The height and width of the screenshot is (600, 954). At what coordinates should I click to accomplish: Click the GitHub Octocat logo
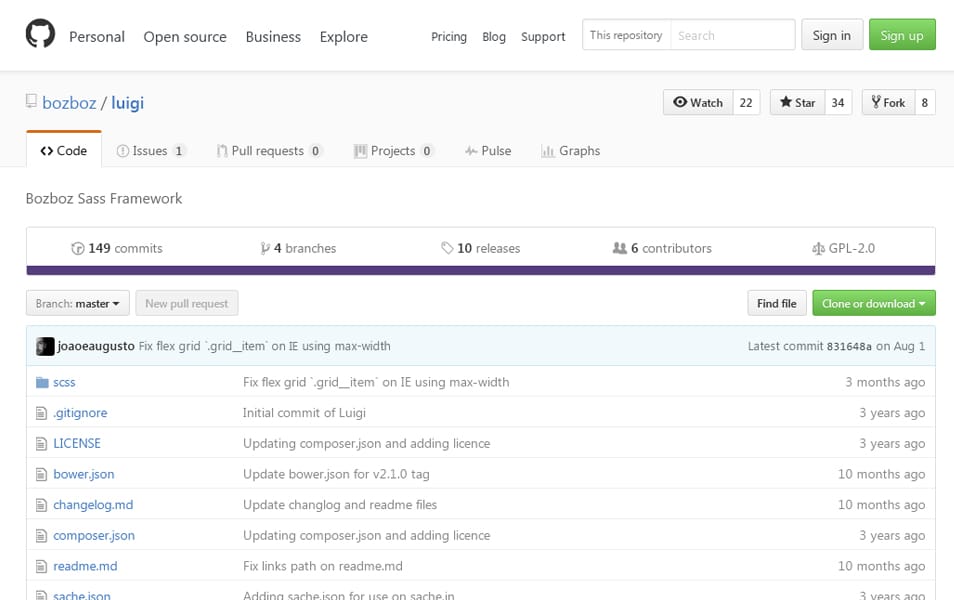tap(40, 35)
